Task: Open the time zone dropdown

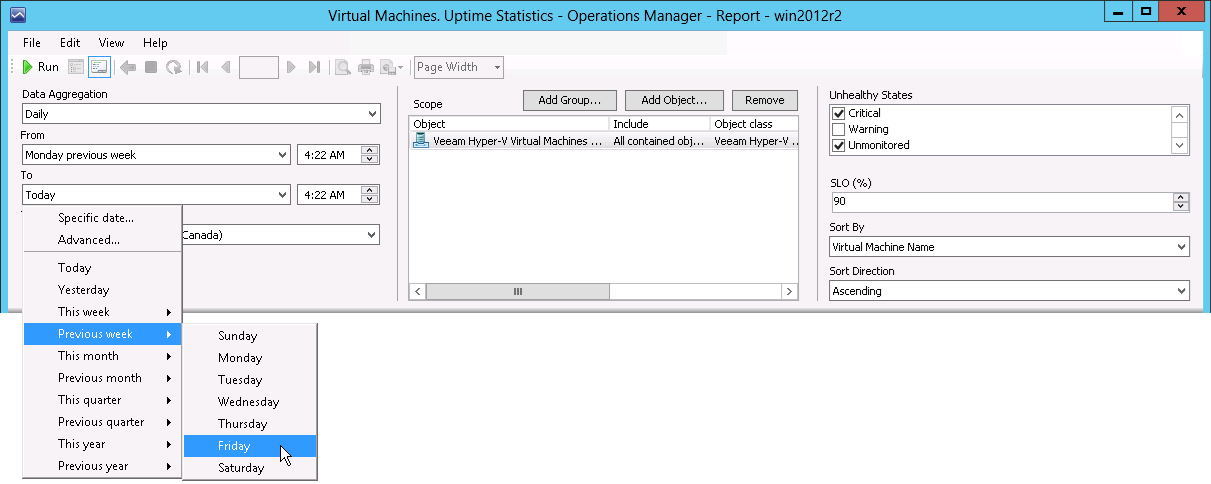Action: pos(372,235)
